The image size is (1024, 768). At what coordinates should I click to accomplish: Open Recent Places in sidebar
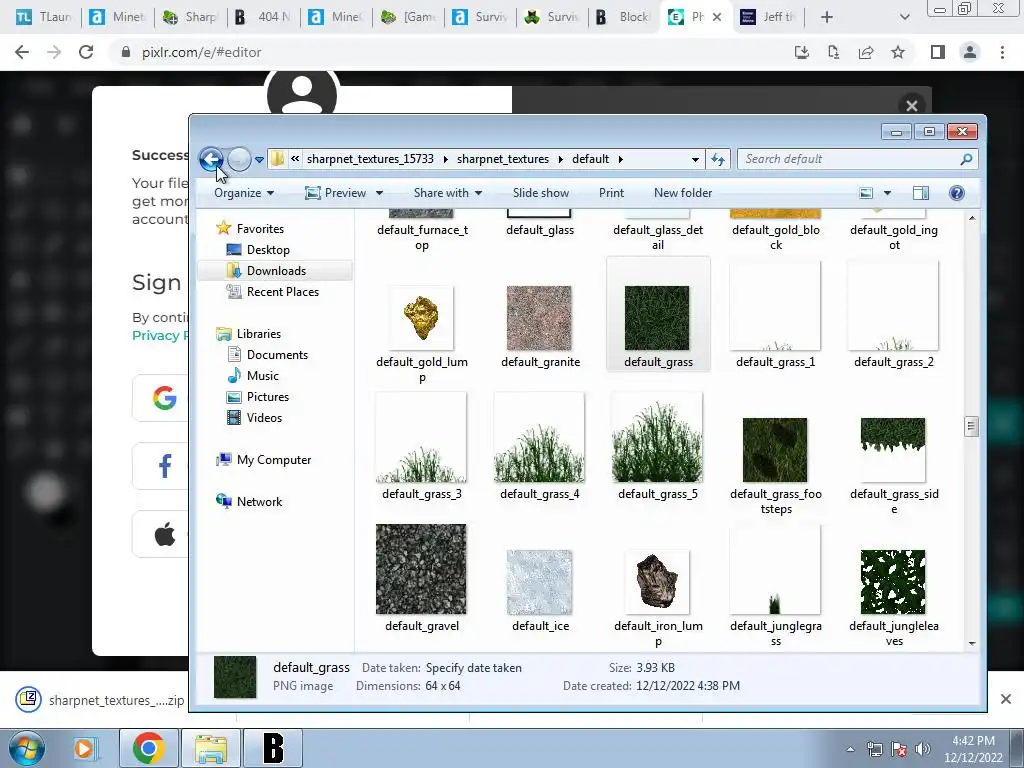pos(282,292)
